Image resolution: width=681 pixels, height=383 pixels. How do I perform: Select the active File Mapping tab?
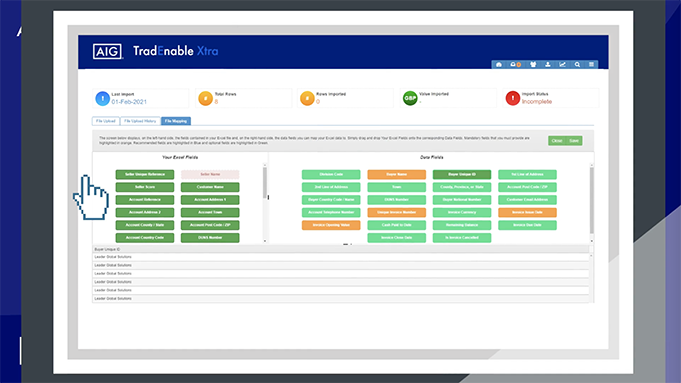tap(176, 121)
